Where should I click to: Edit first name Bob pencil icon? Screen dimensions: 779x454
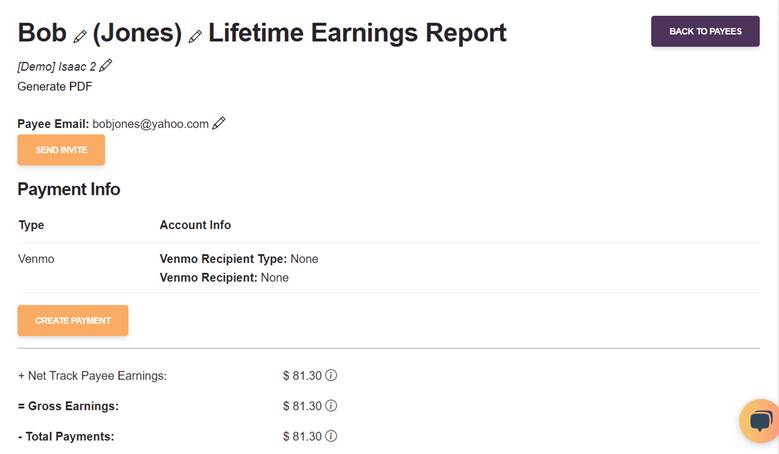[80, 36]
